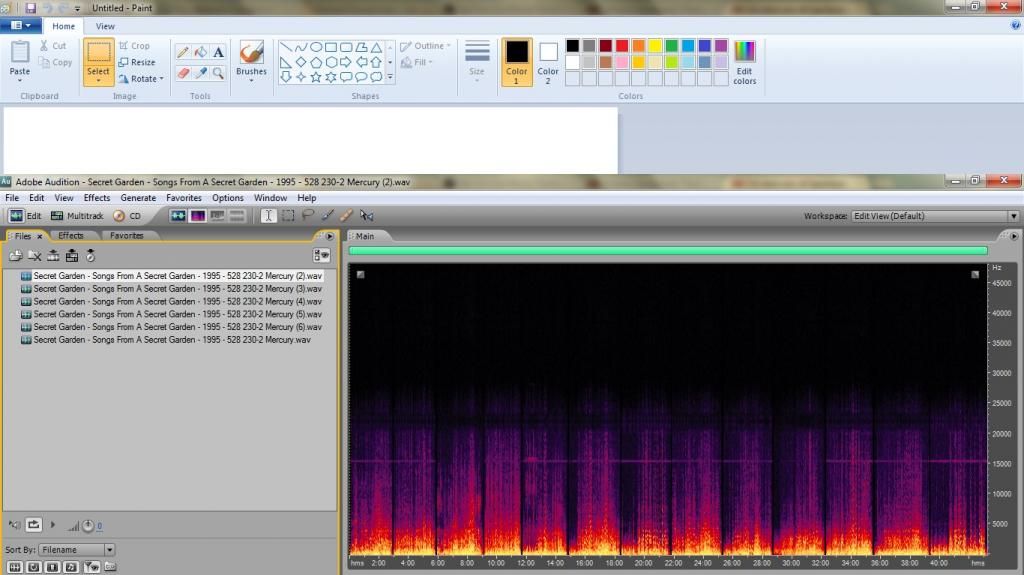Pick the oval shape in Shapes gallery
The image size is (1024, 575).
[315, 47]
